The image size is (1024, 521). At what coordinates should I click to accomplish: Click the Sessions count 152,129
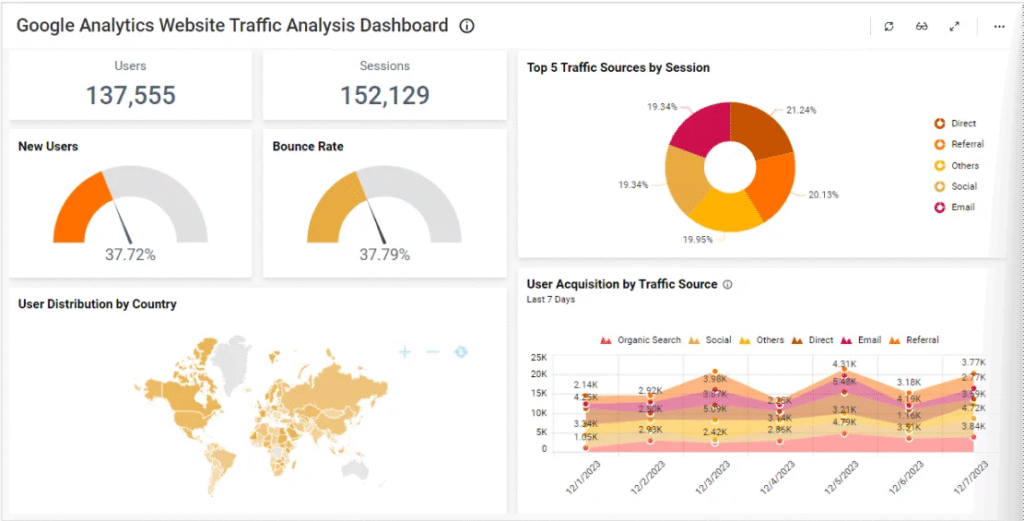385,95
